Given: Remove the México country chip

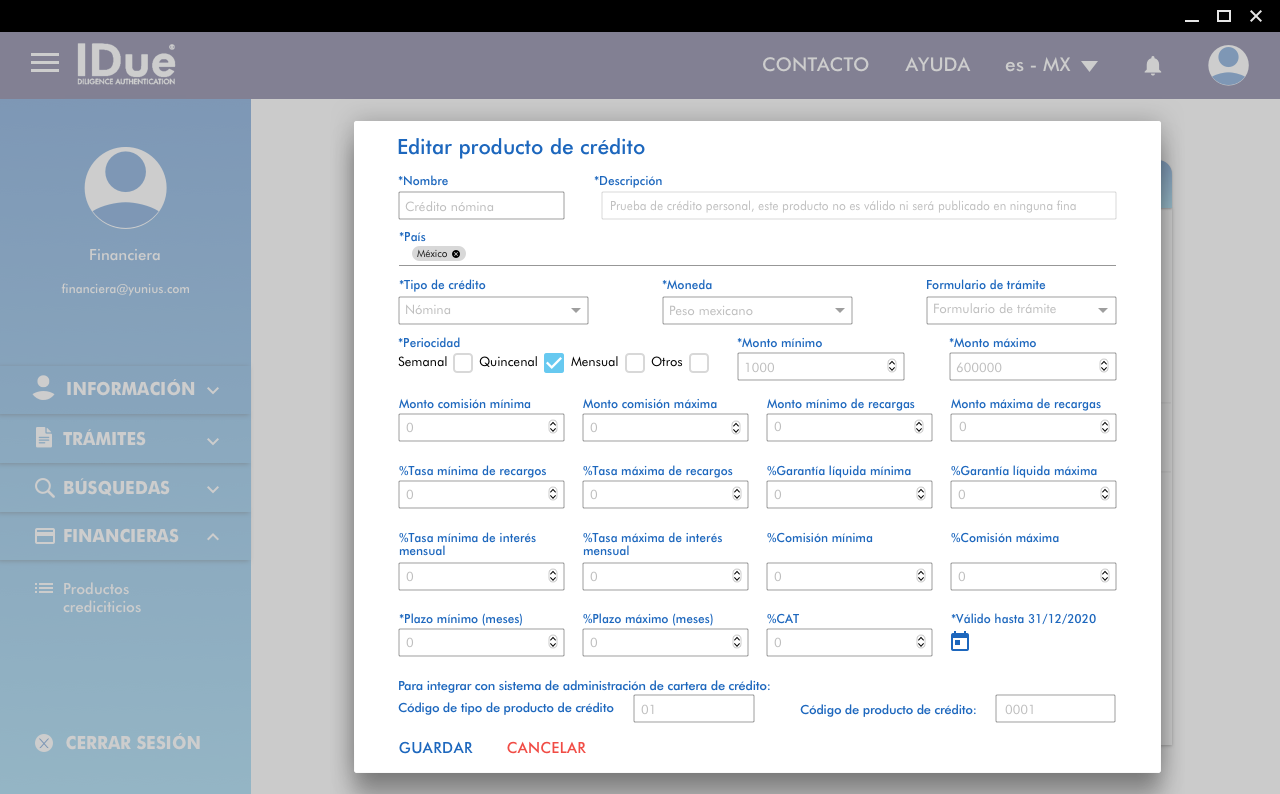Looking at the screenshot, I should [457, 254].
